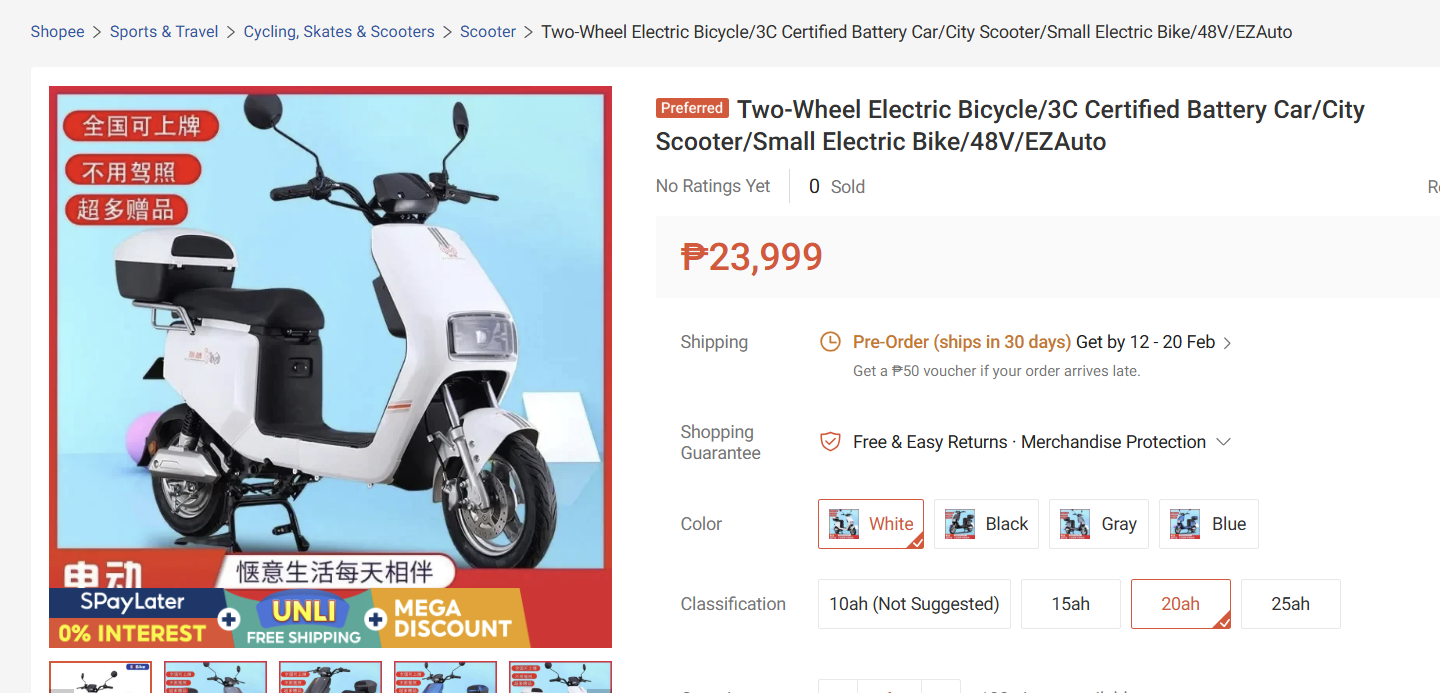Go to Sports & Travel breadcrumb
1440x693 pixels.
164,32
